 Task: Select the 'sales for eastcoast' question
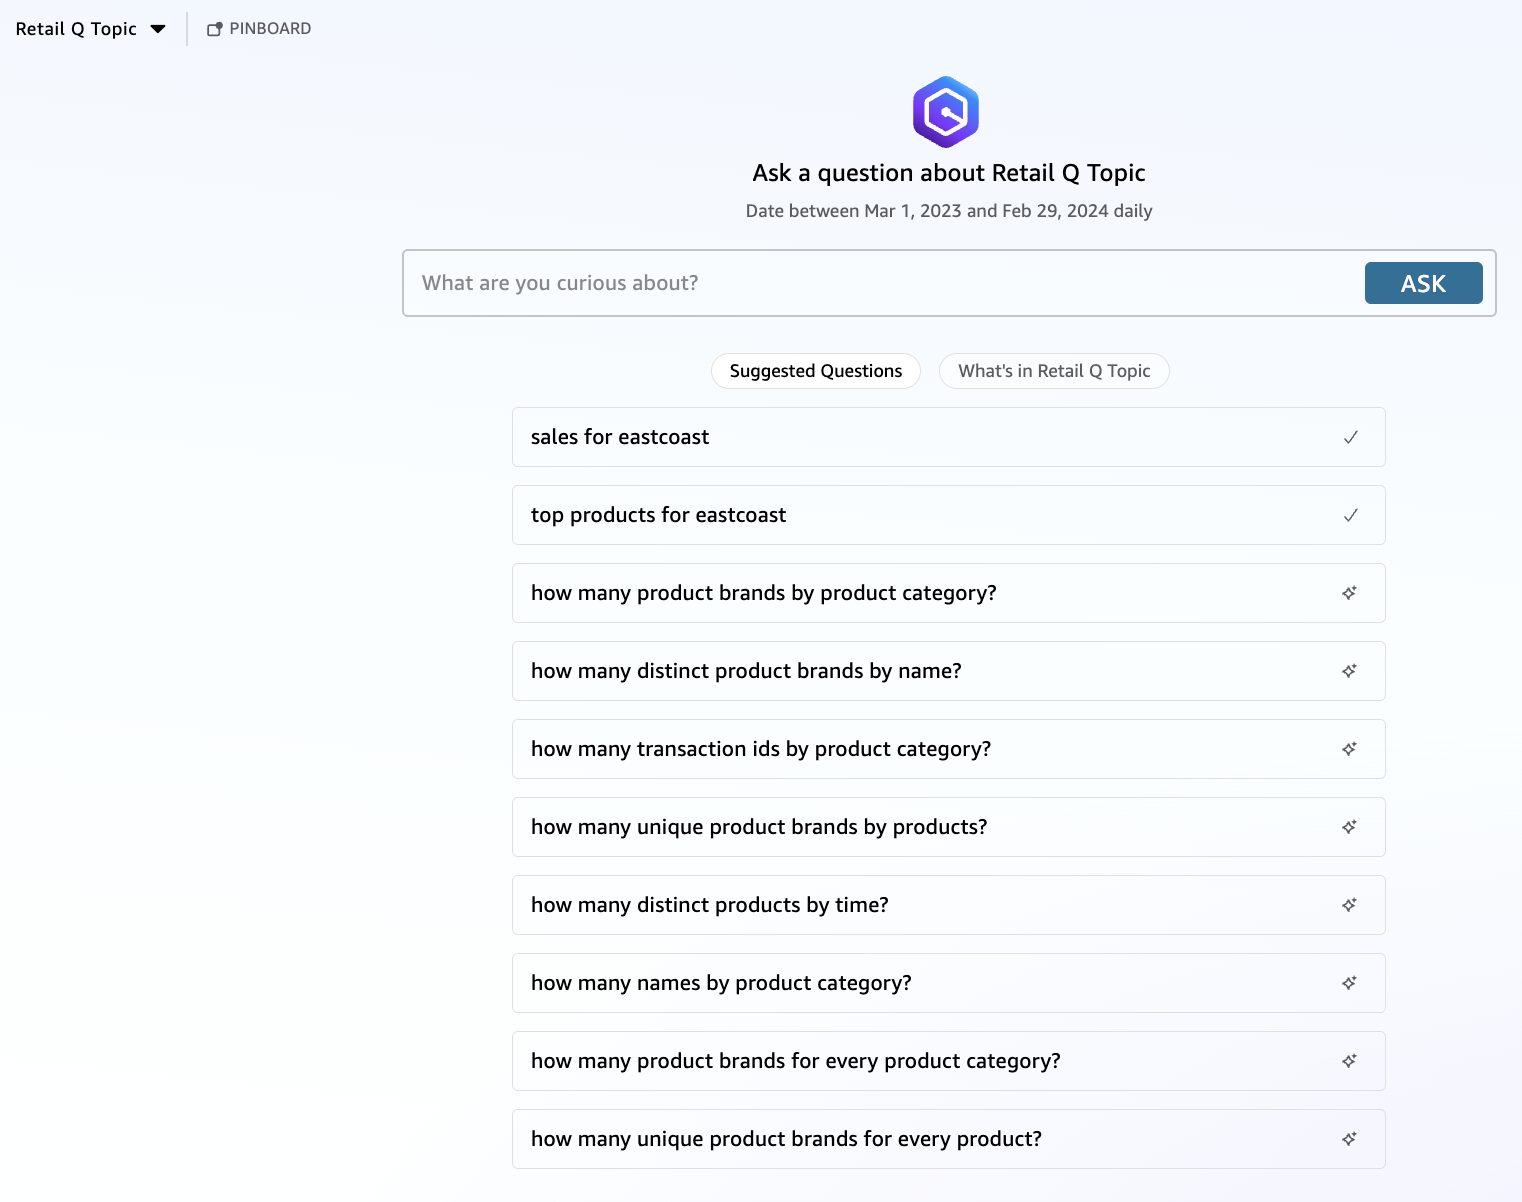coord(949,437)
